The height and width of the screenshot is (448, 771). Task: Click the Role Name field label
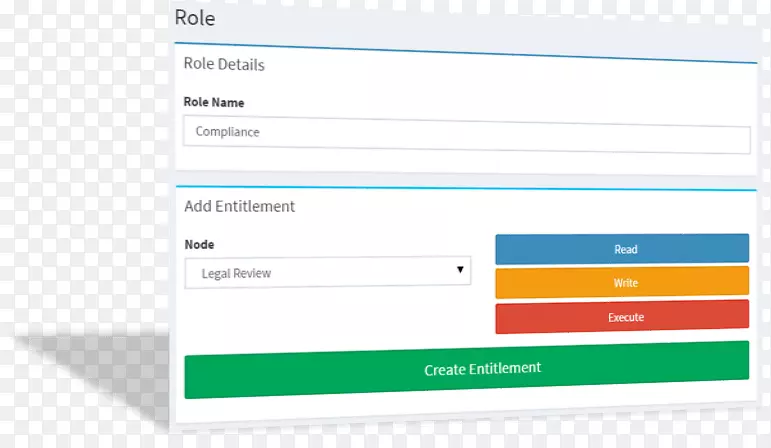(214, 102)
